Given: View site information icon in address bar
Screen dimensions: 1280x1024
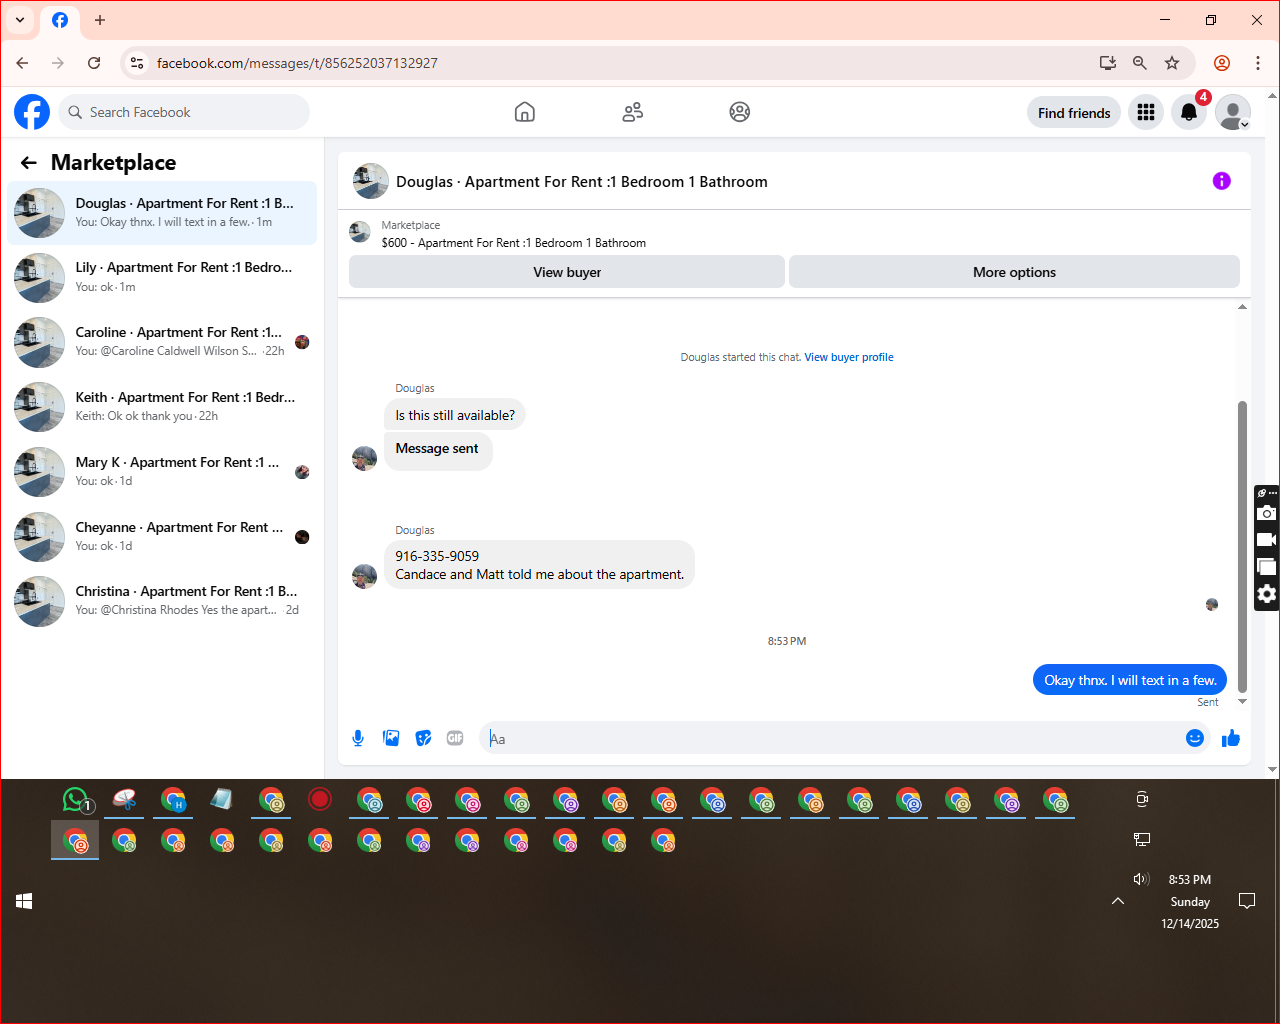Looking at the screenshot, I should point(137,63).
